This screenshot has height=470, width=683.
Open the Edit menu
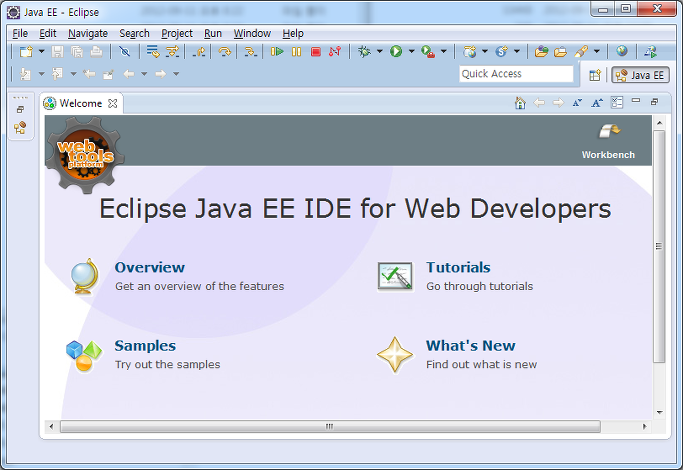pyautogui.click(x=47, y=33)
